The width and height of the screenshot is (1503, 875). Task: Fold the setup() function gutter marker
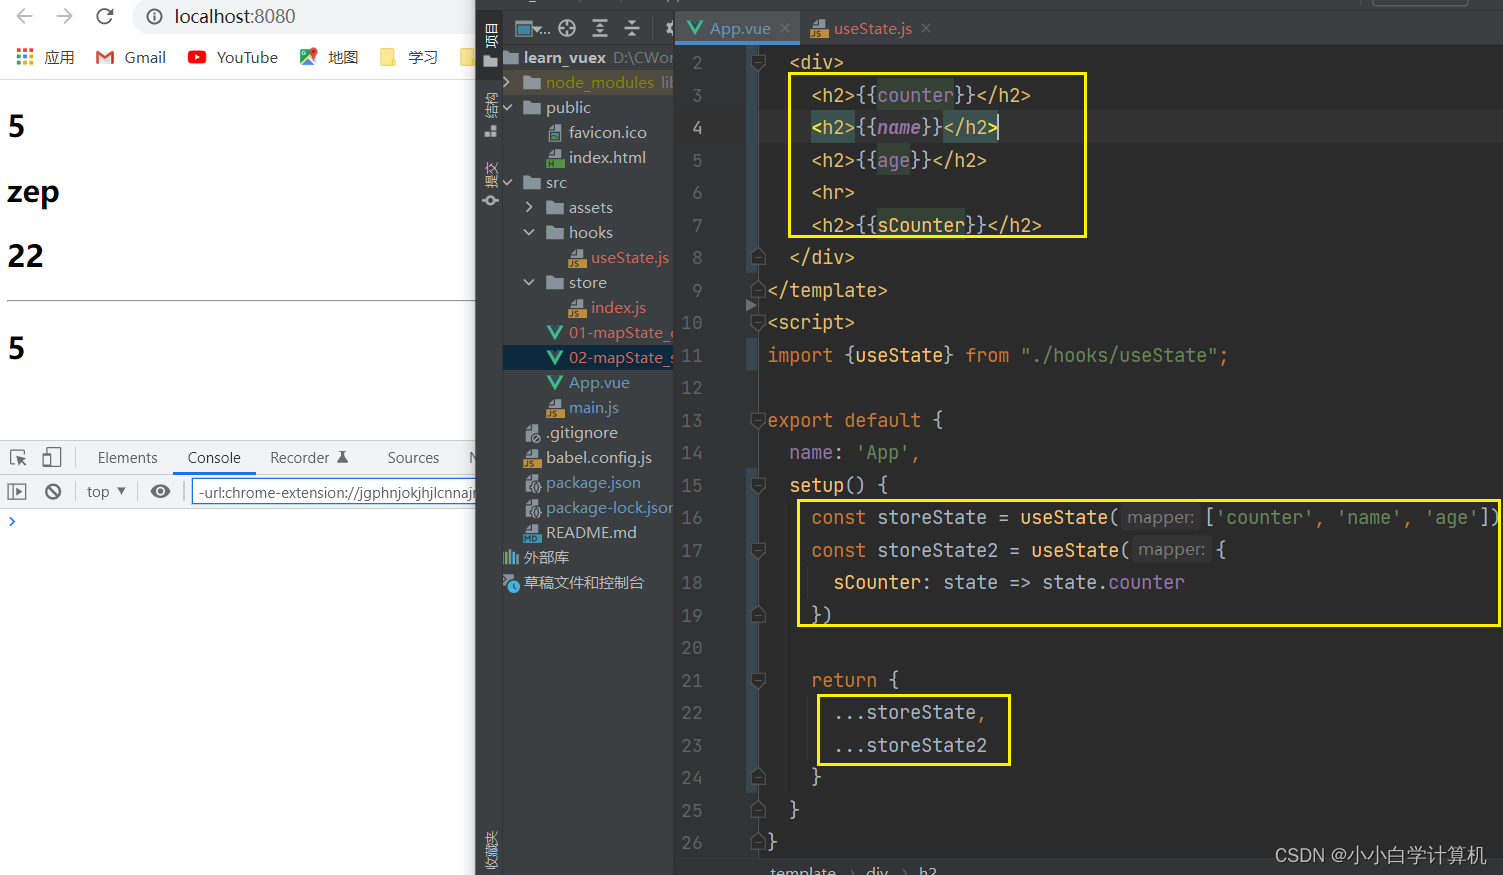[758, 485]
